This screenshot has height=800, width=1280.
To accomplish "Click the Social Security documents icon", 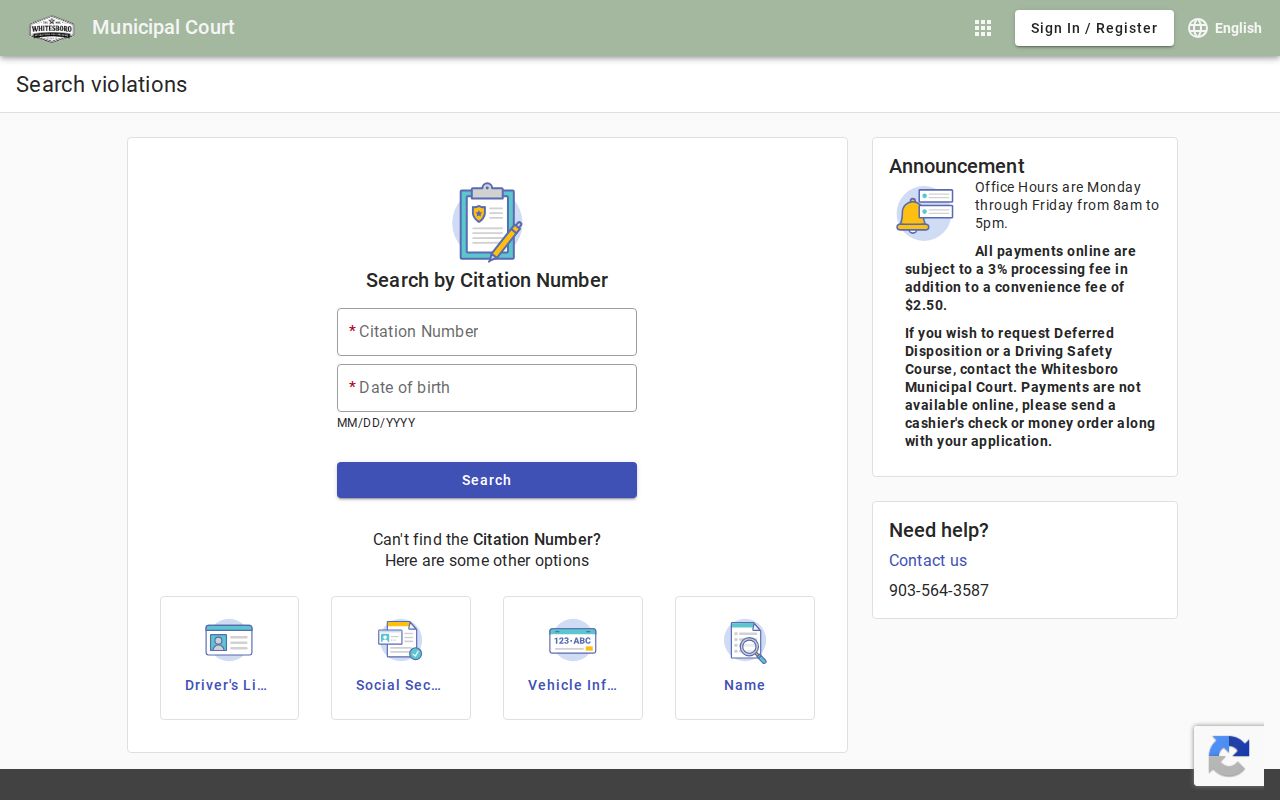I will pyautogui.click(x=400, y=640).
